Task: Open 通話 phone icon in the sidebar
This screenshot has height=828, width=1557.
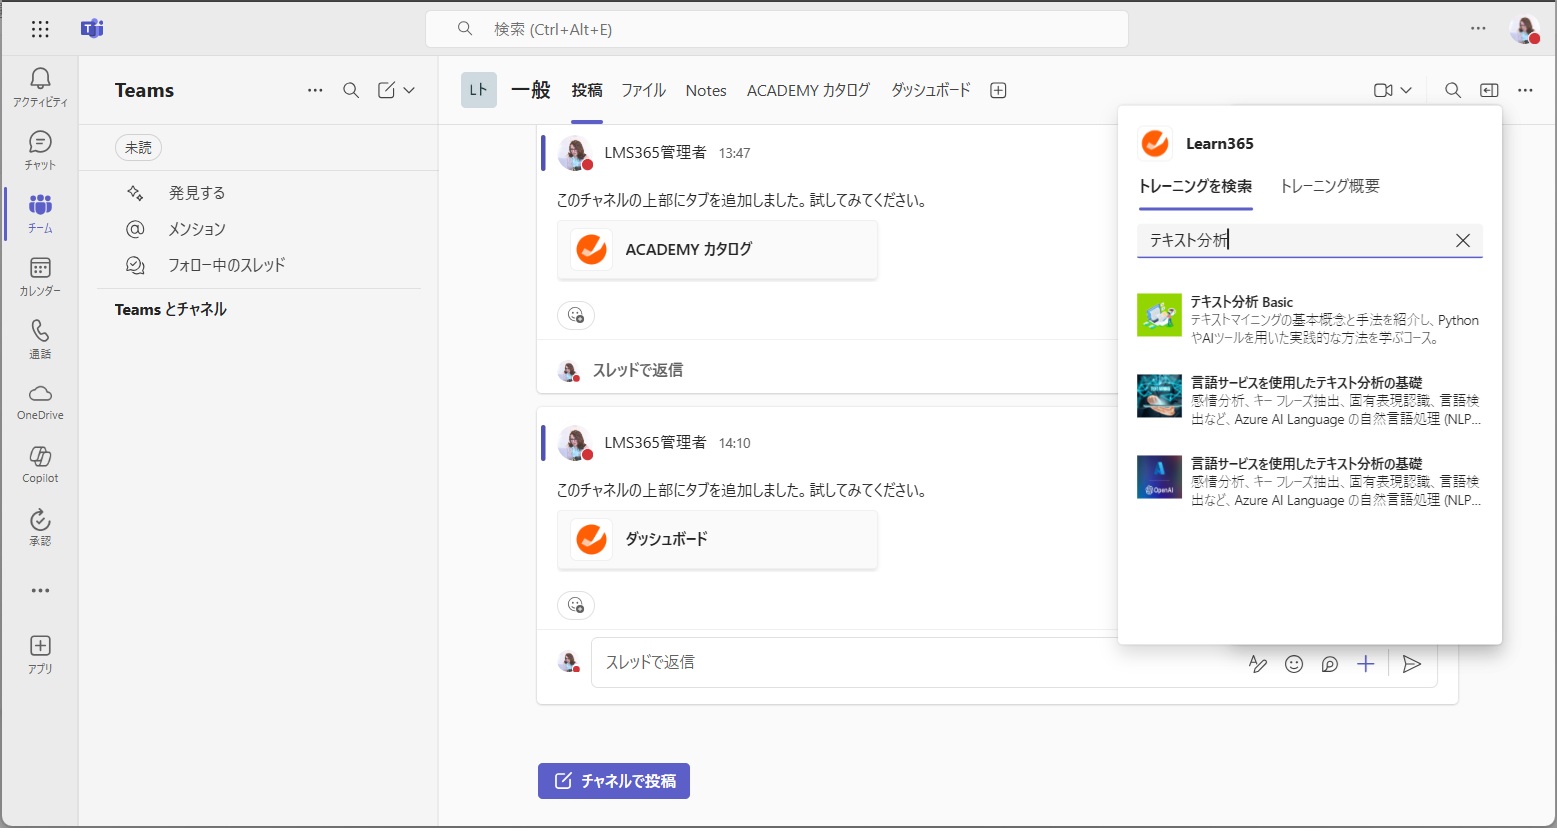Action: coord(40,339)
